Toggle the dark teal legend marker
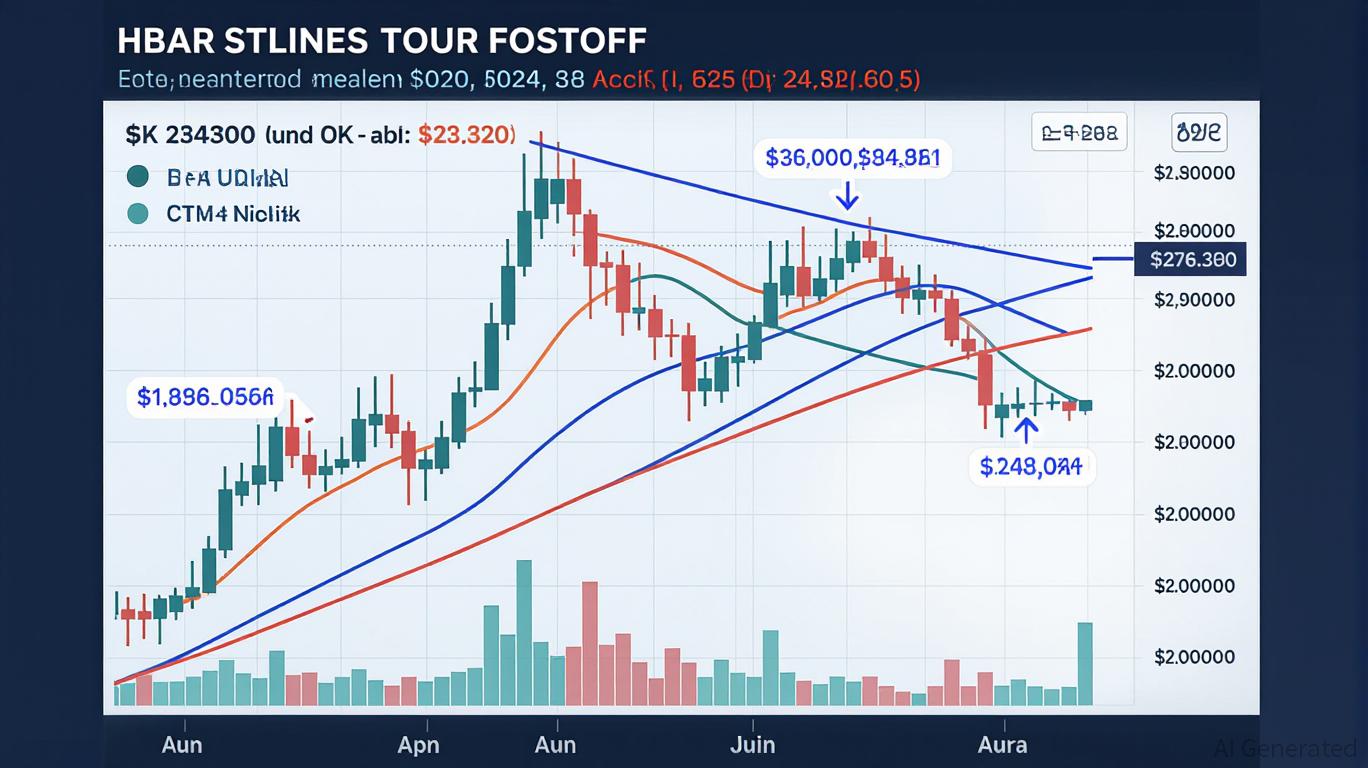 [139, 177]
